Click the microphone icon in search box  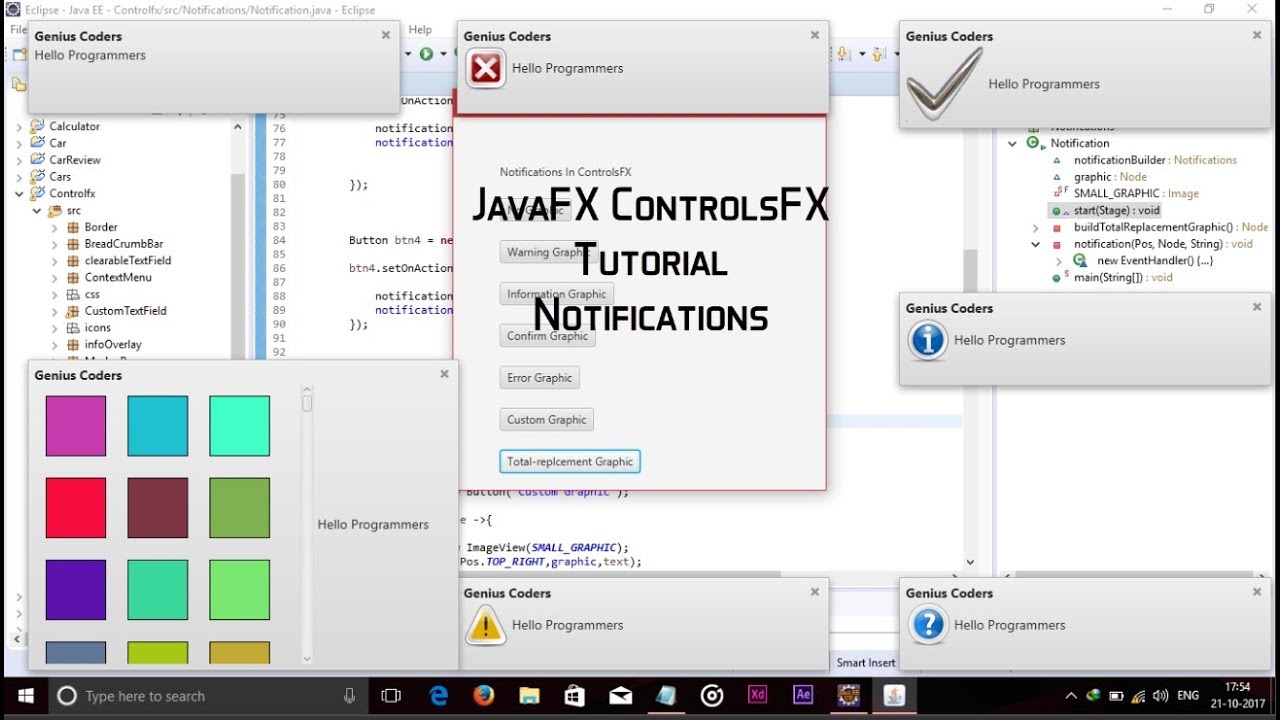(x=349, y=696)
